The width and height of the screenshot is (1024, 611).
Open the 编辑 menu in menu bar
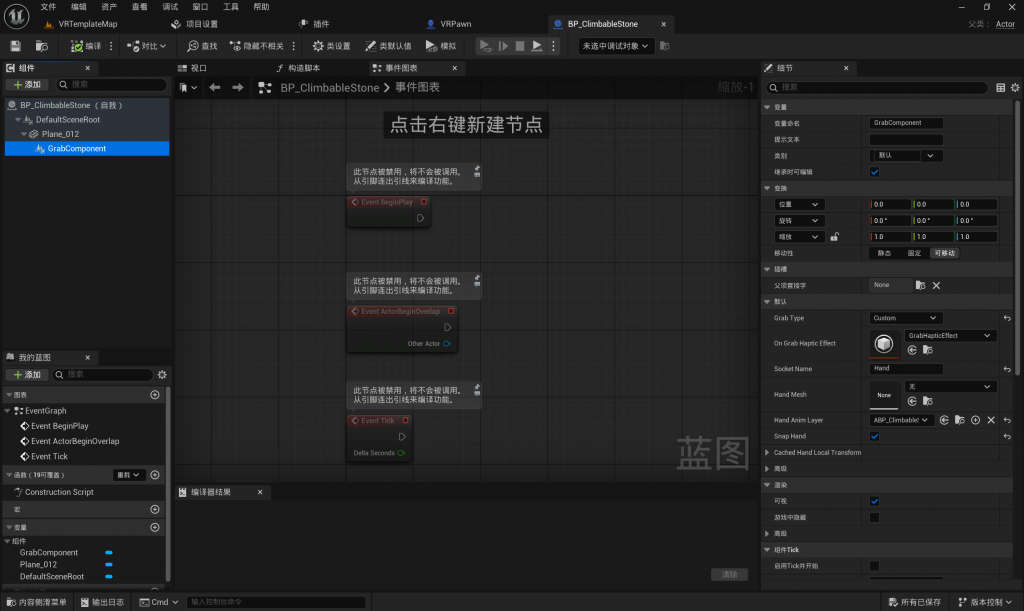[x=78, y=7]
